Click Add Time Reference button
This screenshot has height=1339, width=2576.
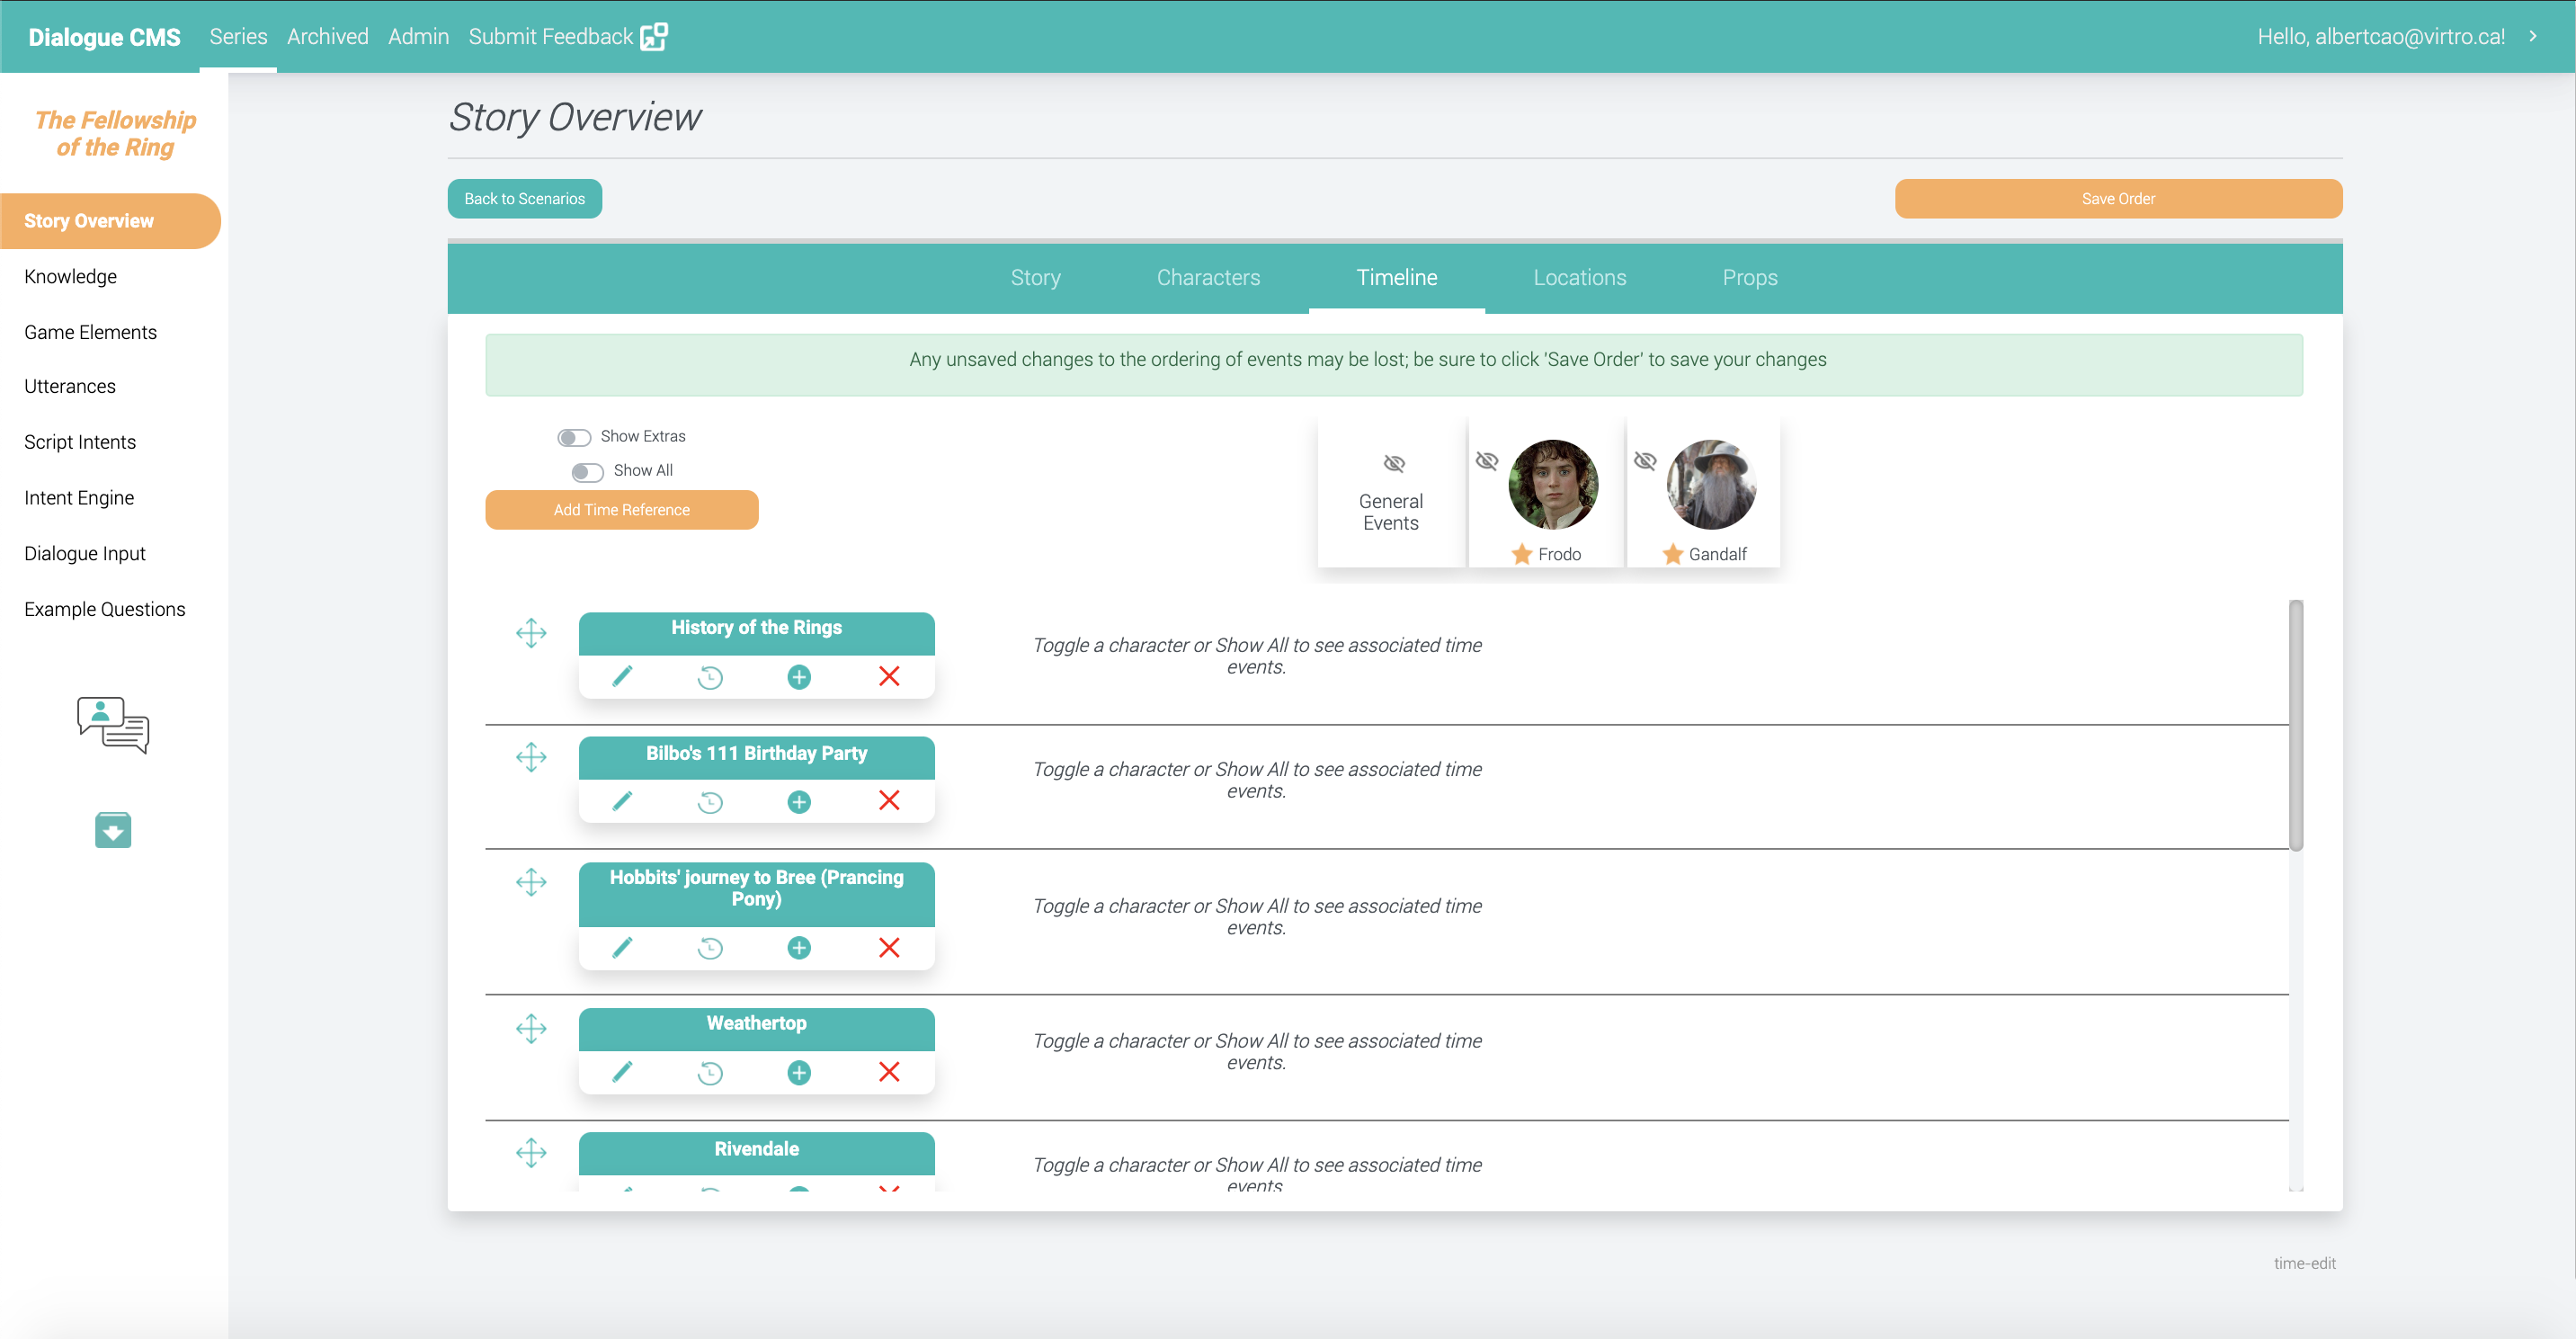[621, 509]
